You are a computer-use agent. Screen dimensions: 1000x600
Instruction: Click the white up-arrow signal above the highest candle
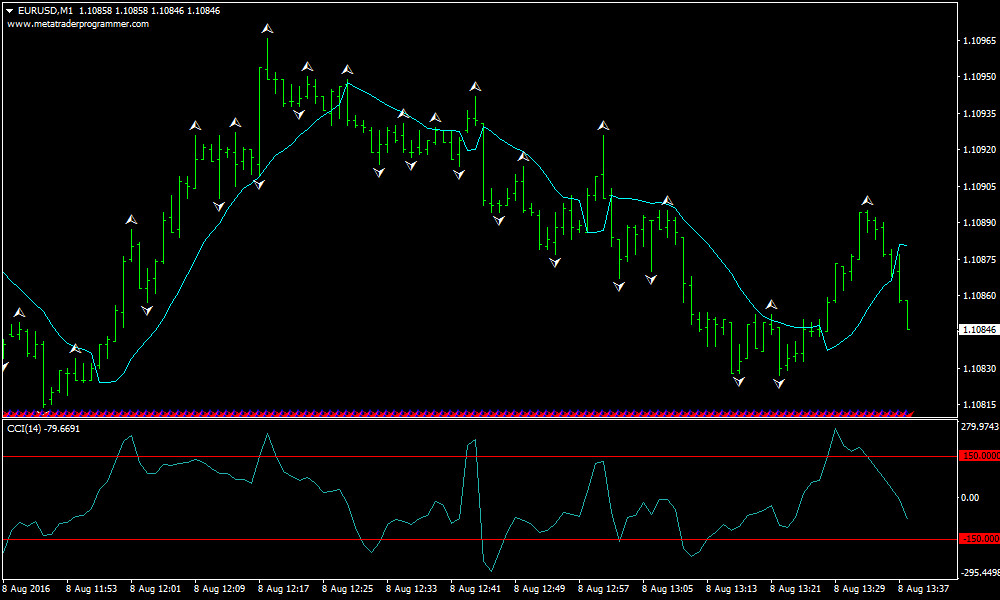coord(266,29)
